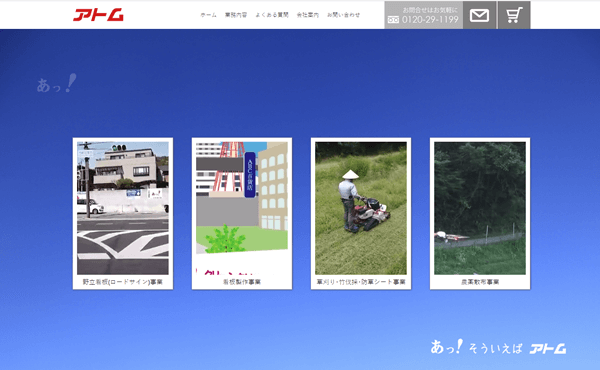
Task: Open the 業務内容 menu item
Action: pos(236,15)
